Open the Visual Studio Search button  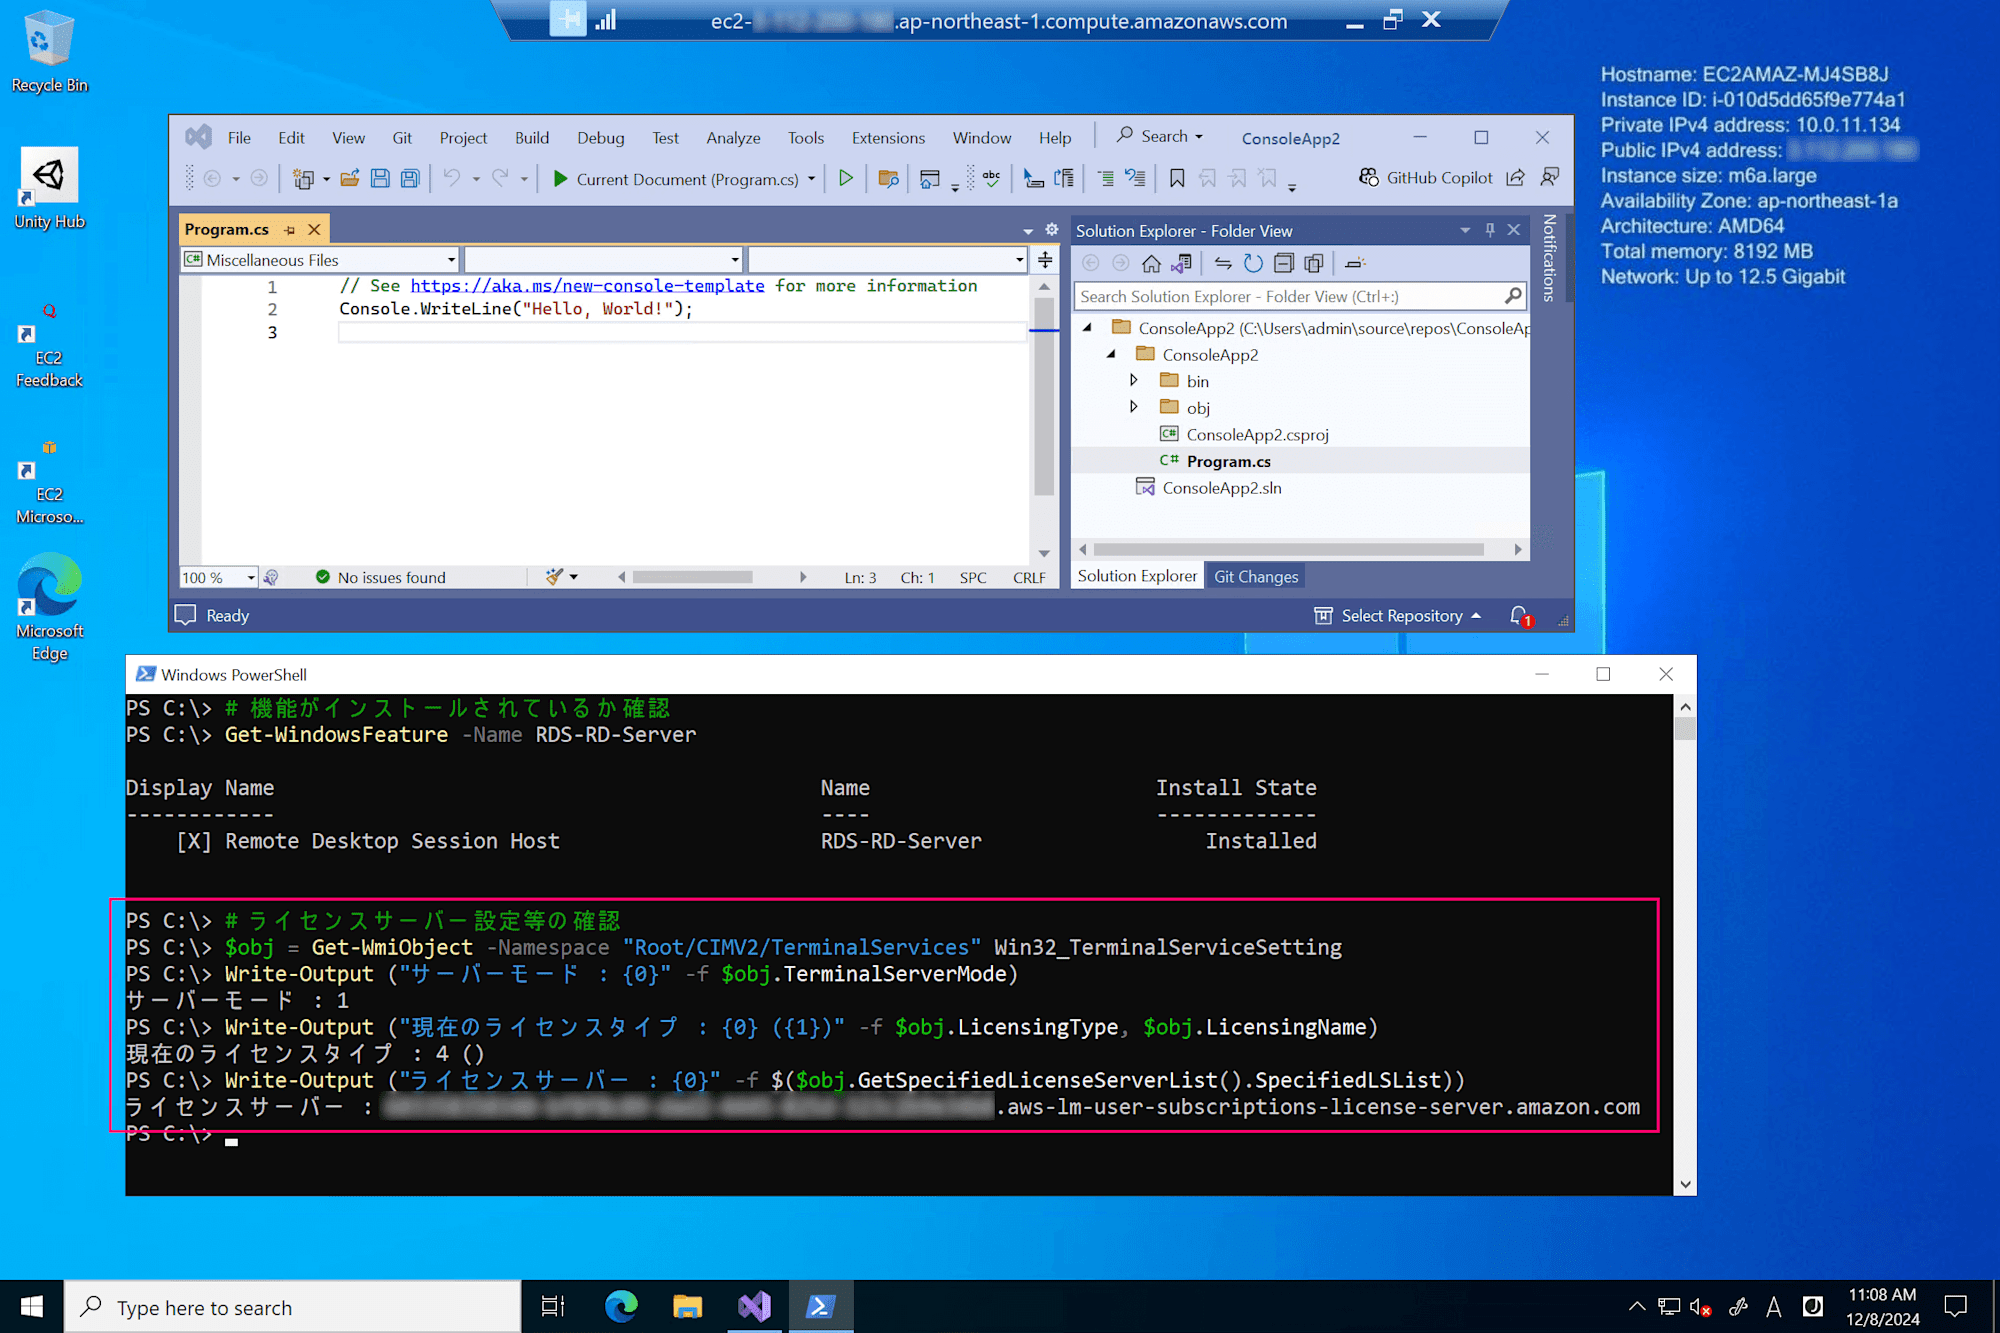(x=1160, y=136)
